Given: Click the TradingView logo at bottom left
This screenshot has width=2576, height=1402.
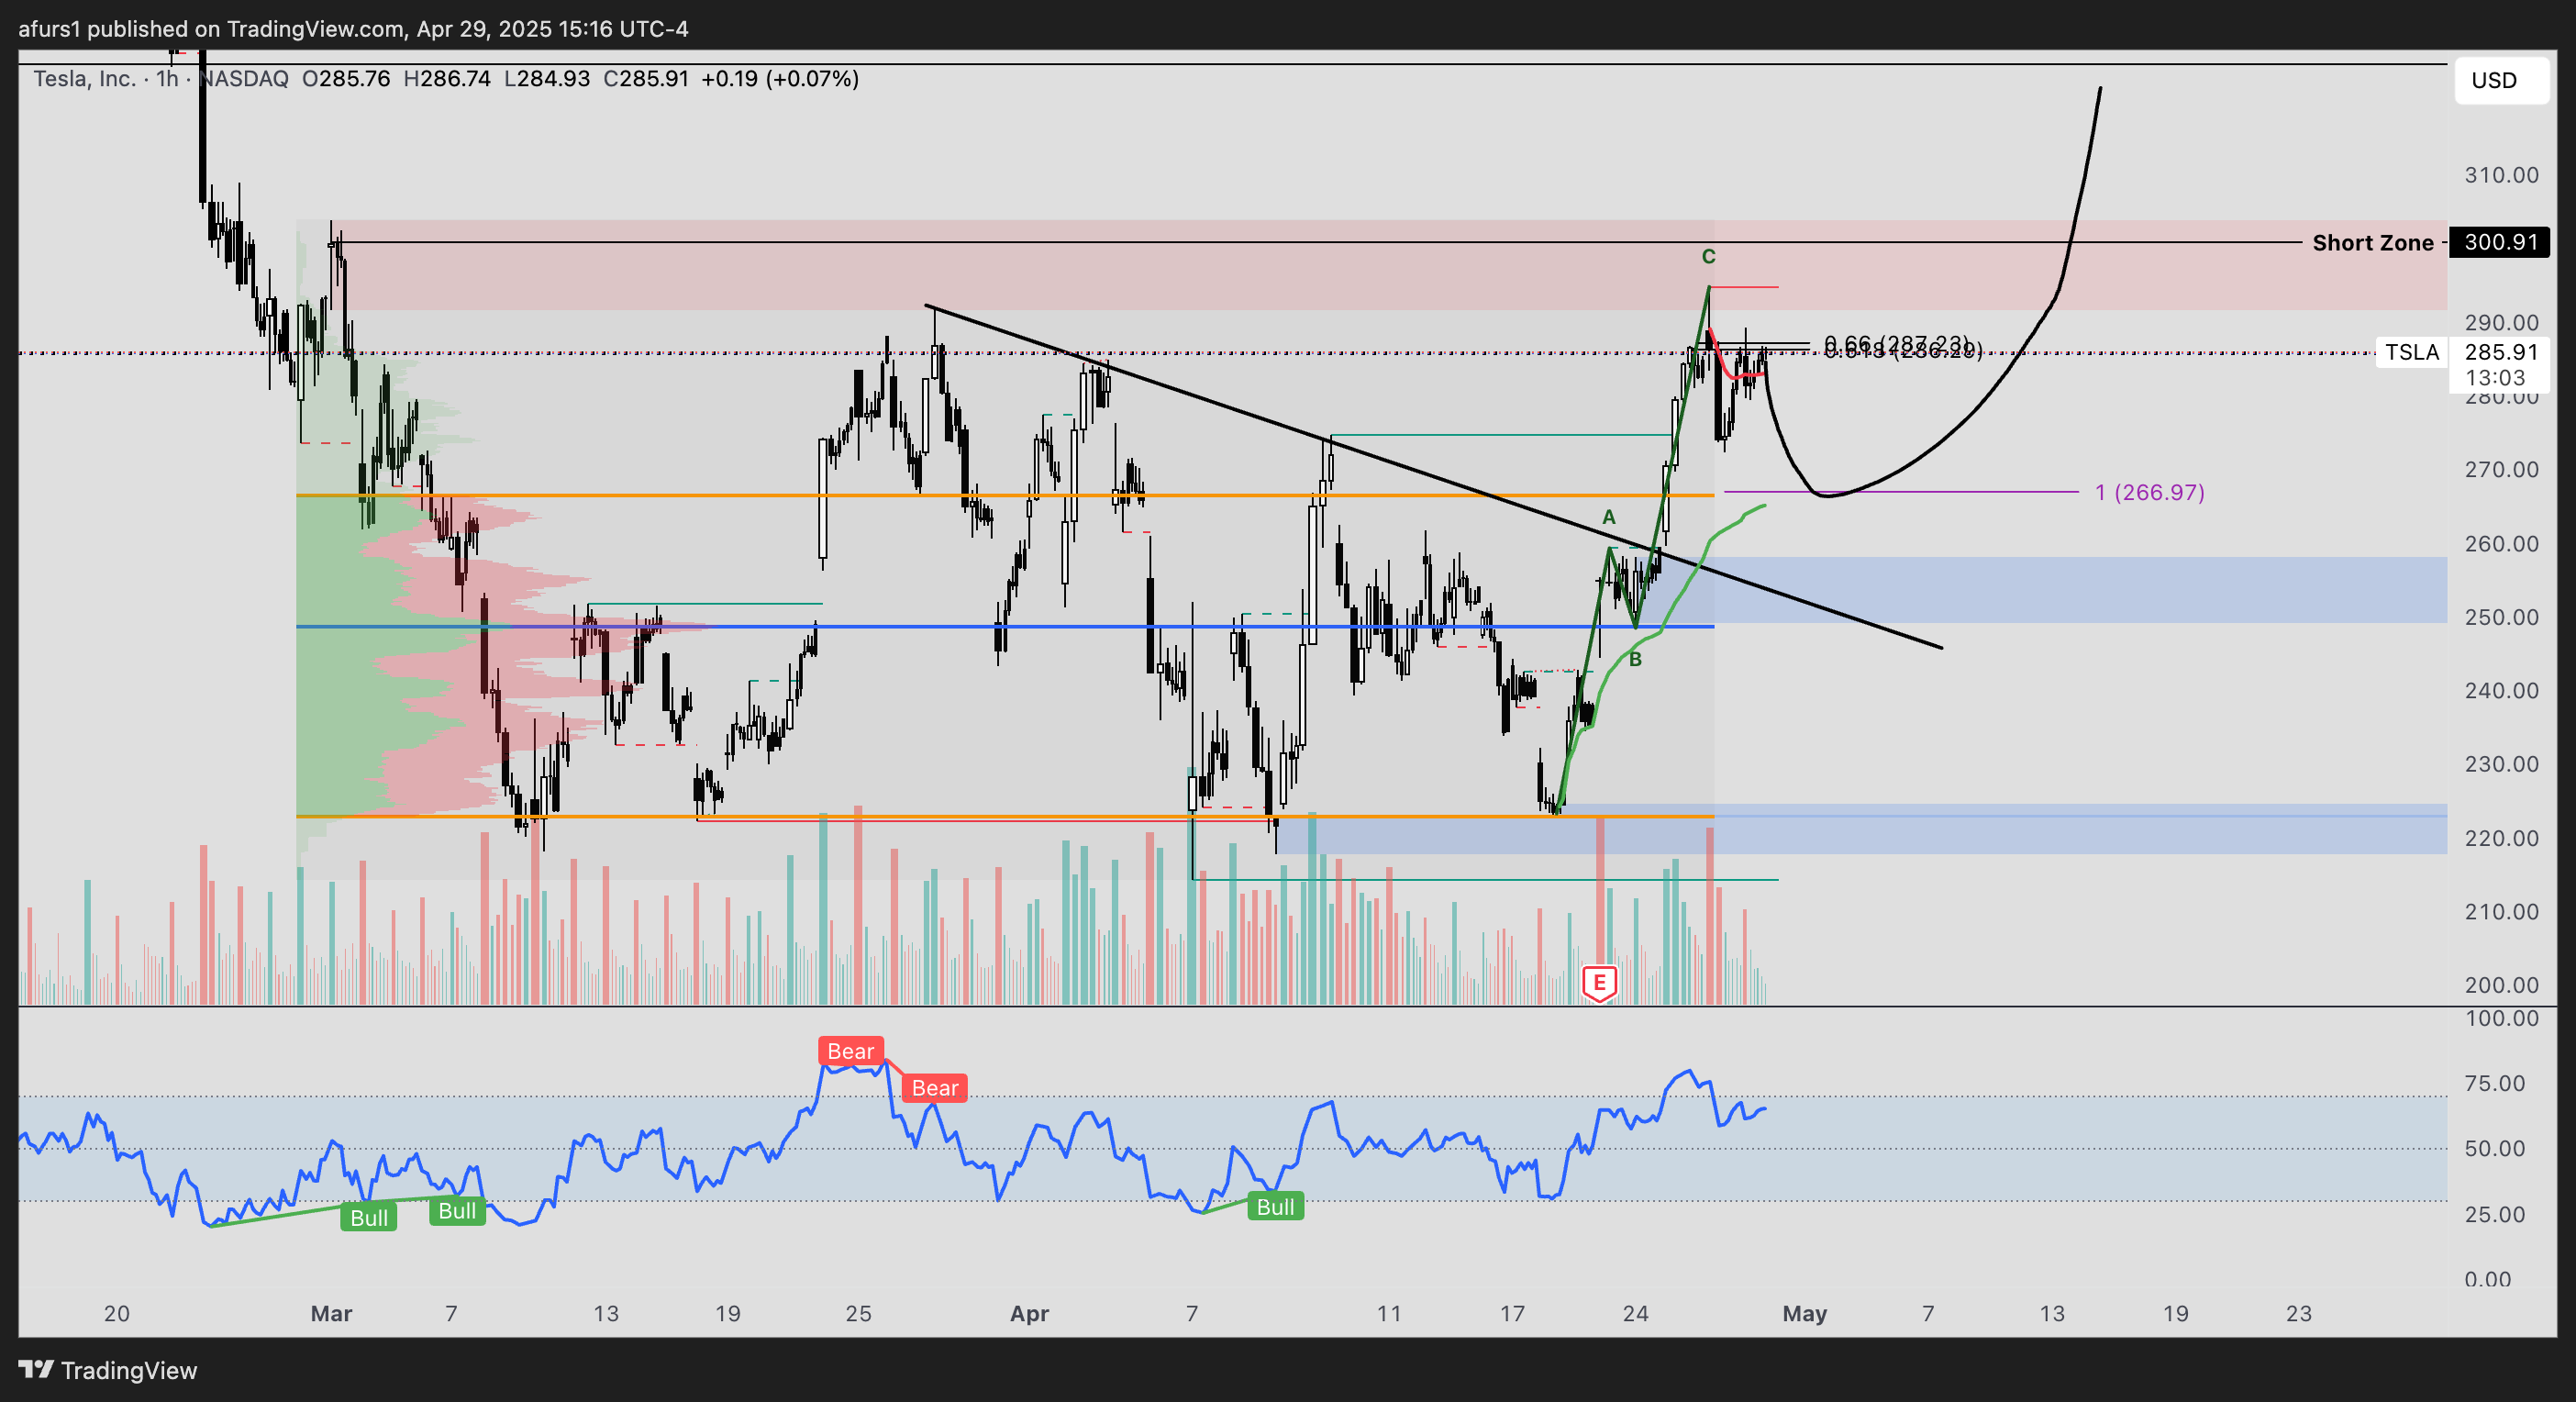Looking at the screenshot, I should pyautogui.click(x=108, y=1370).
